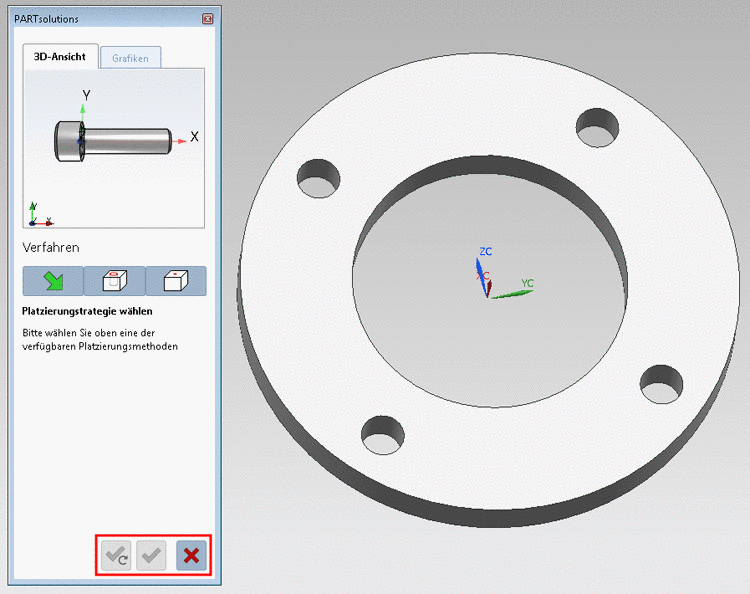Click the apply and repeat checkmark button
This screenshot has width=750, height=594.
(x=116, y=556)
